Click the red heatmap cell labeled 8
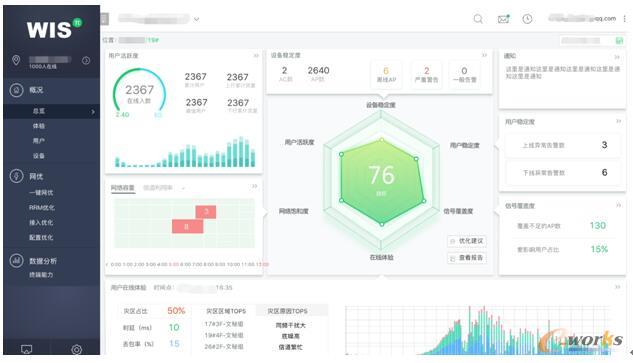The width and height of the screenshot is (633, 363). click(x=187, y=227)
